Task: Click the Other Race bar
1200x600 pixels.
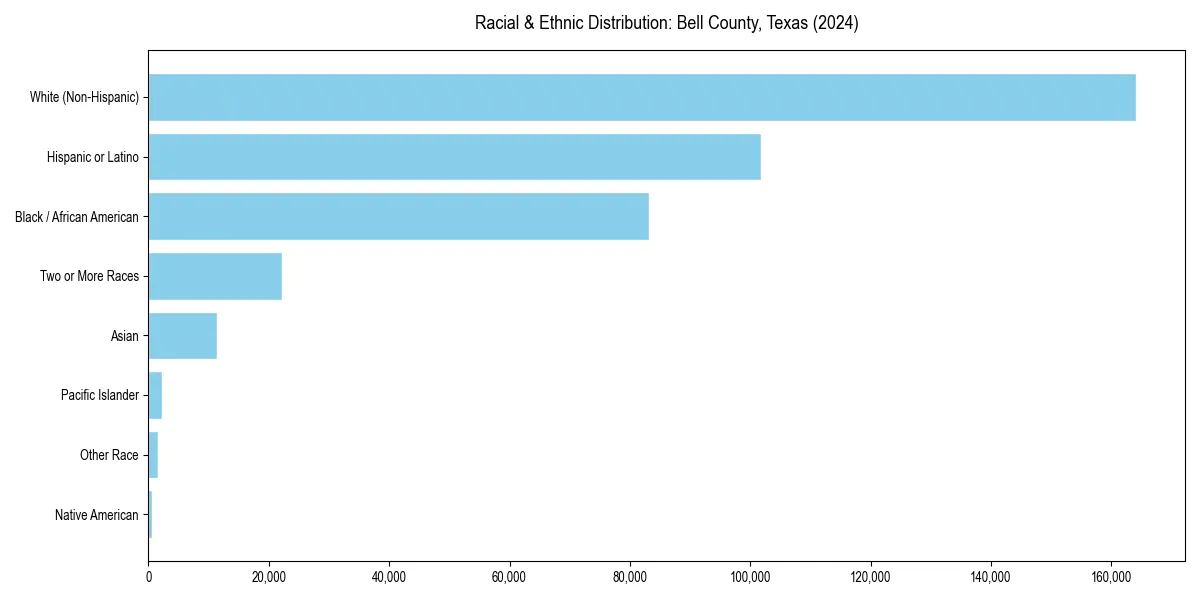Action: tap(153, 455)
